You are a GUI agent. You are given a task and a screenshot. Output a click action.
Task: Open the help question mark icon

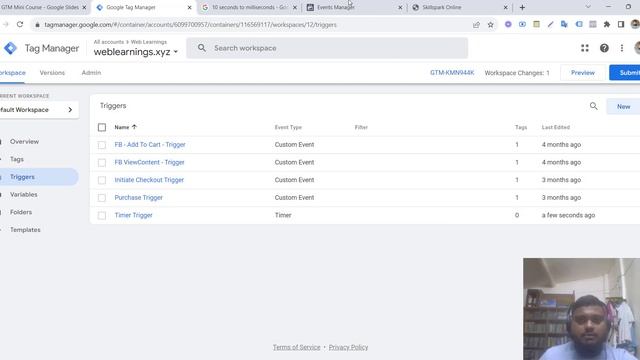(x=604, y=48)
